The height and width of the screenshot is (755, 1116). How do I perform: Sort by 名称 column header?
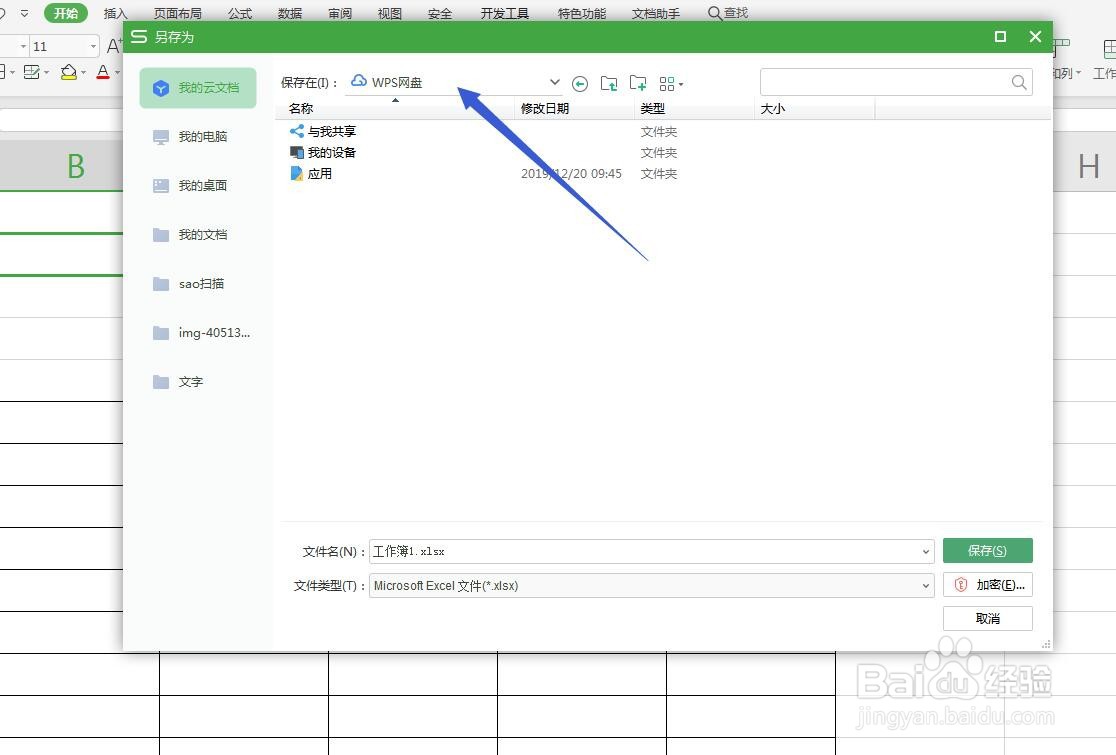pos(395,109)
